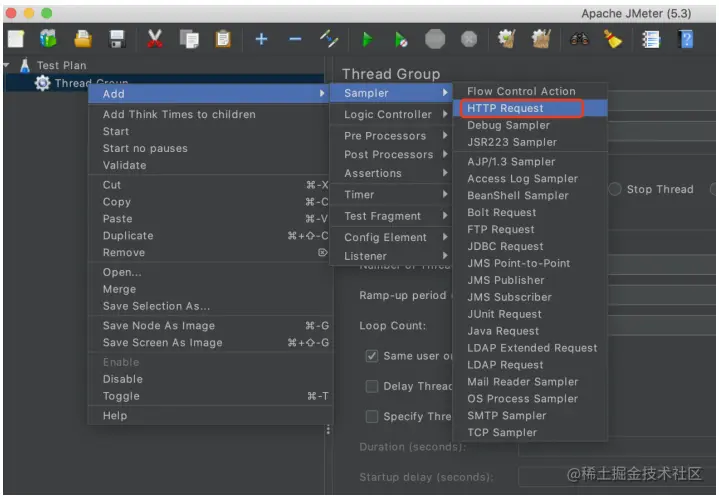719x499 pixels.
Task: Expand the Assertions submenu
Action: click(x=391, y=173)
